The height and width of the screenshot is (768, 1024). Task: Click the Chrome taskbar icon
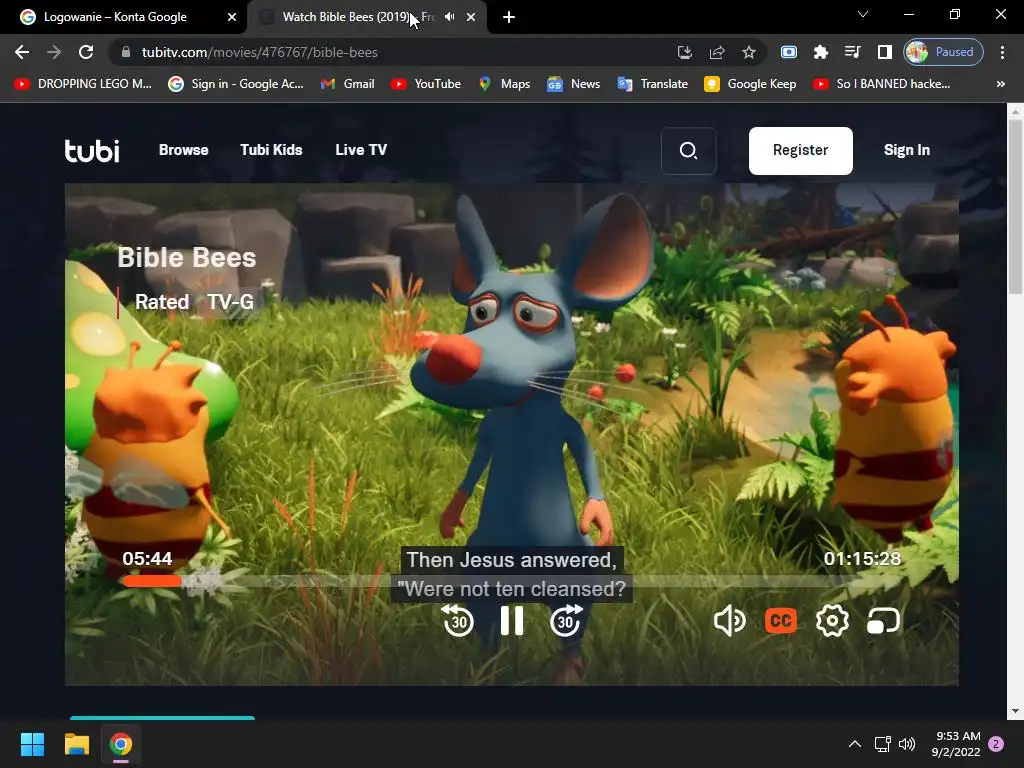coord(121,744)
